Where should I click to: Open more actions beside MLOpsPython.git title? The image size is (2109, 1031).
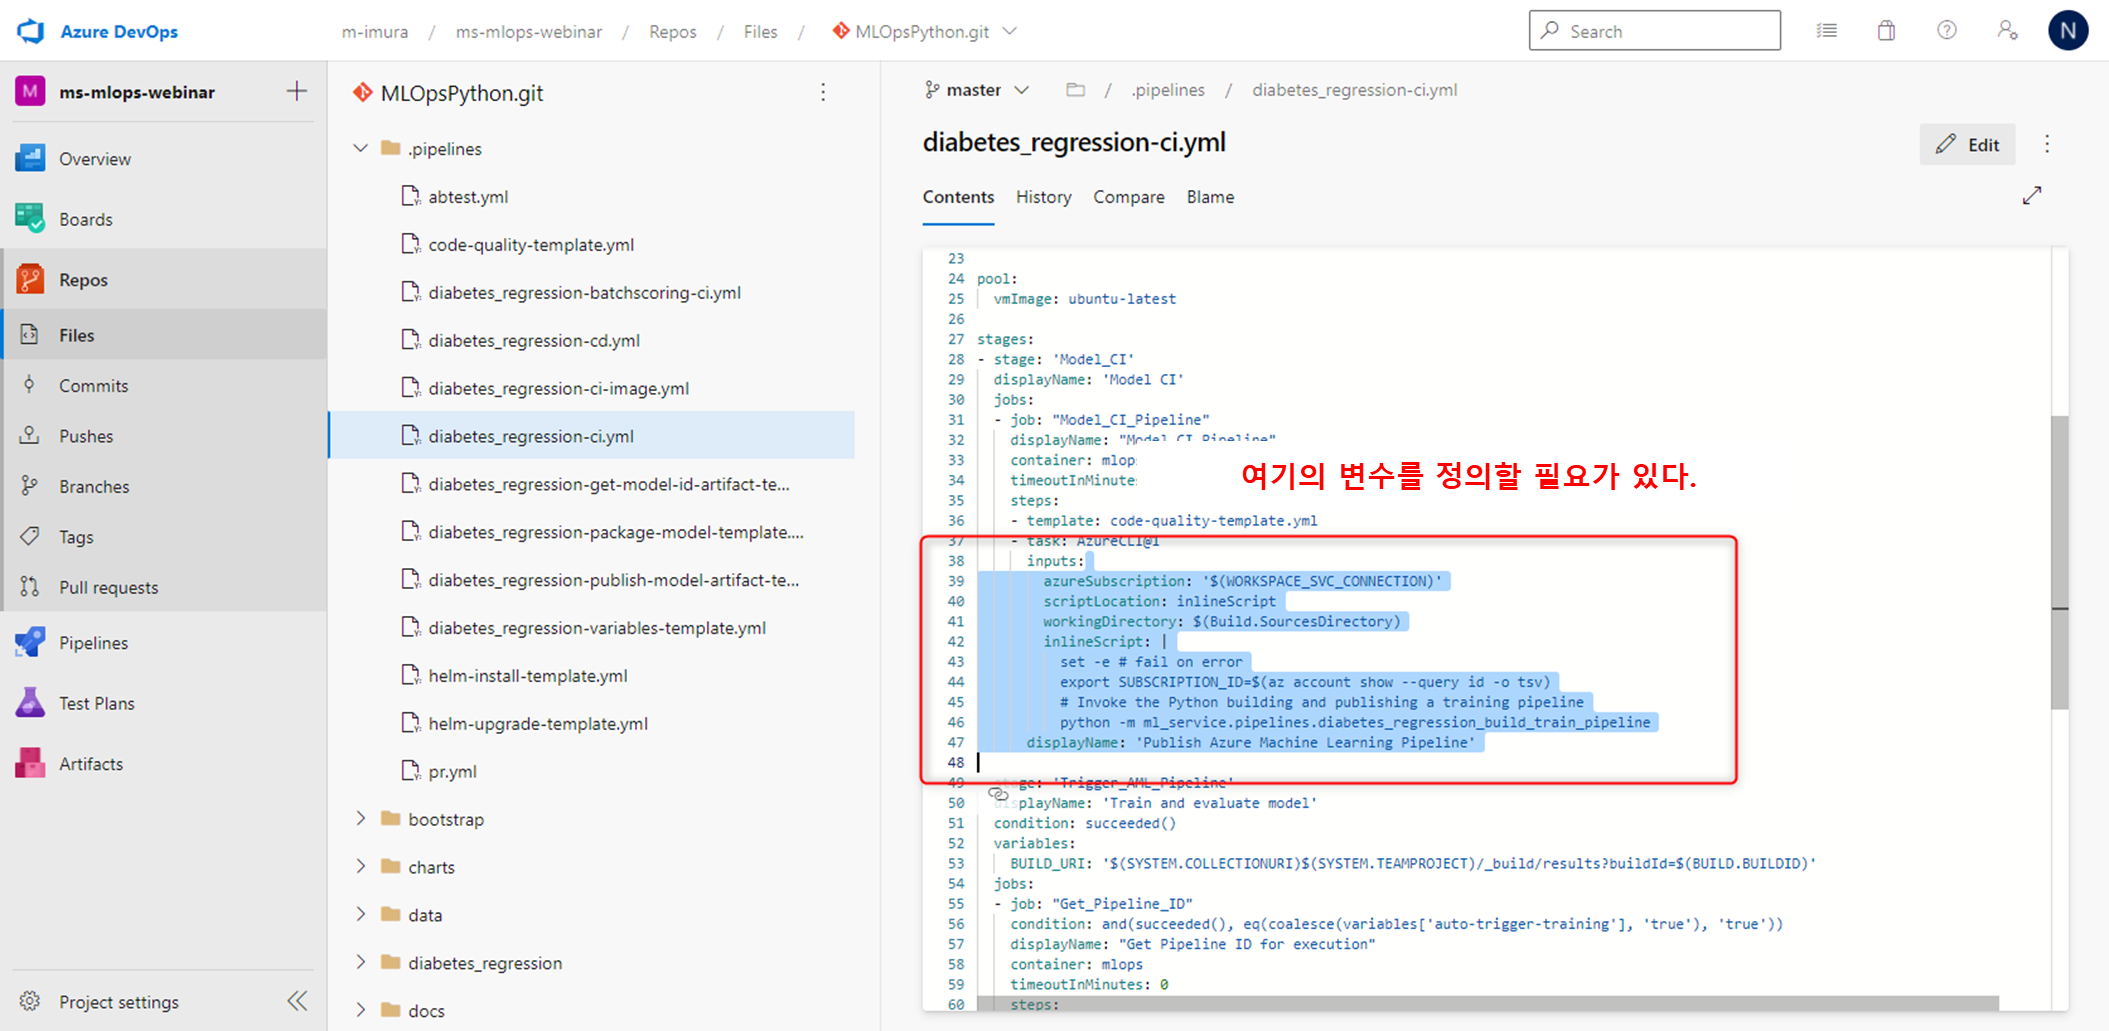point(823,93)
